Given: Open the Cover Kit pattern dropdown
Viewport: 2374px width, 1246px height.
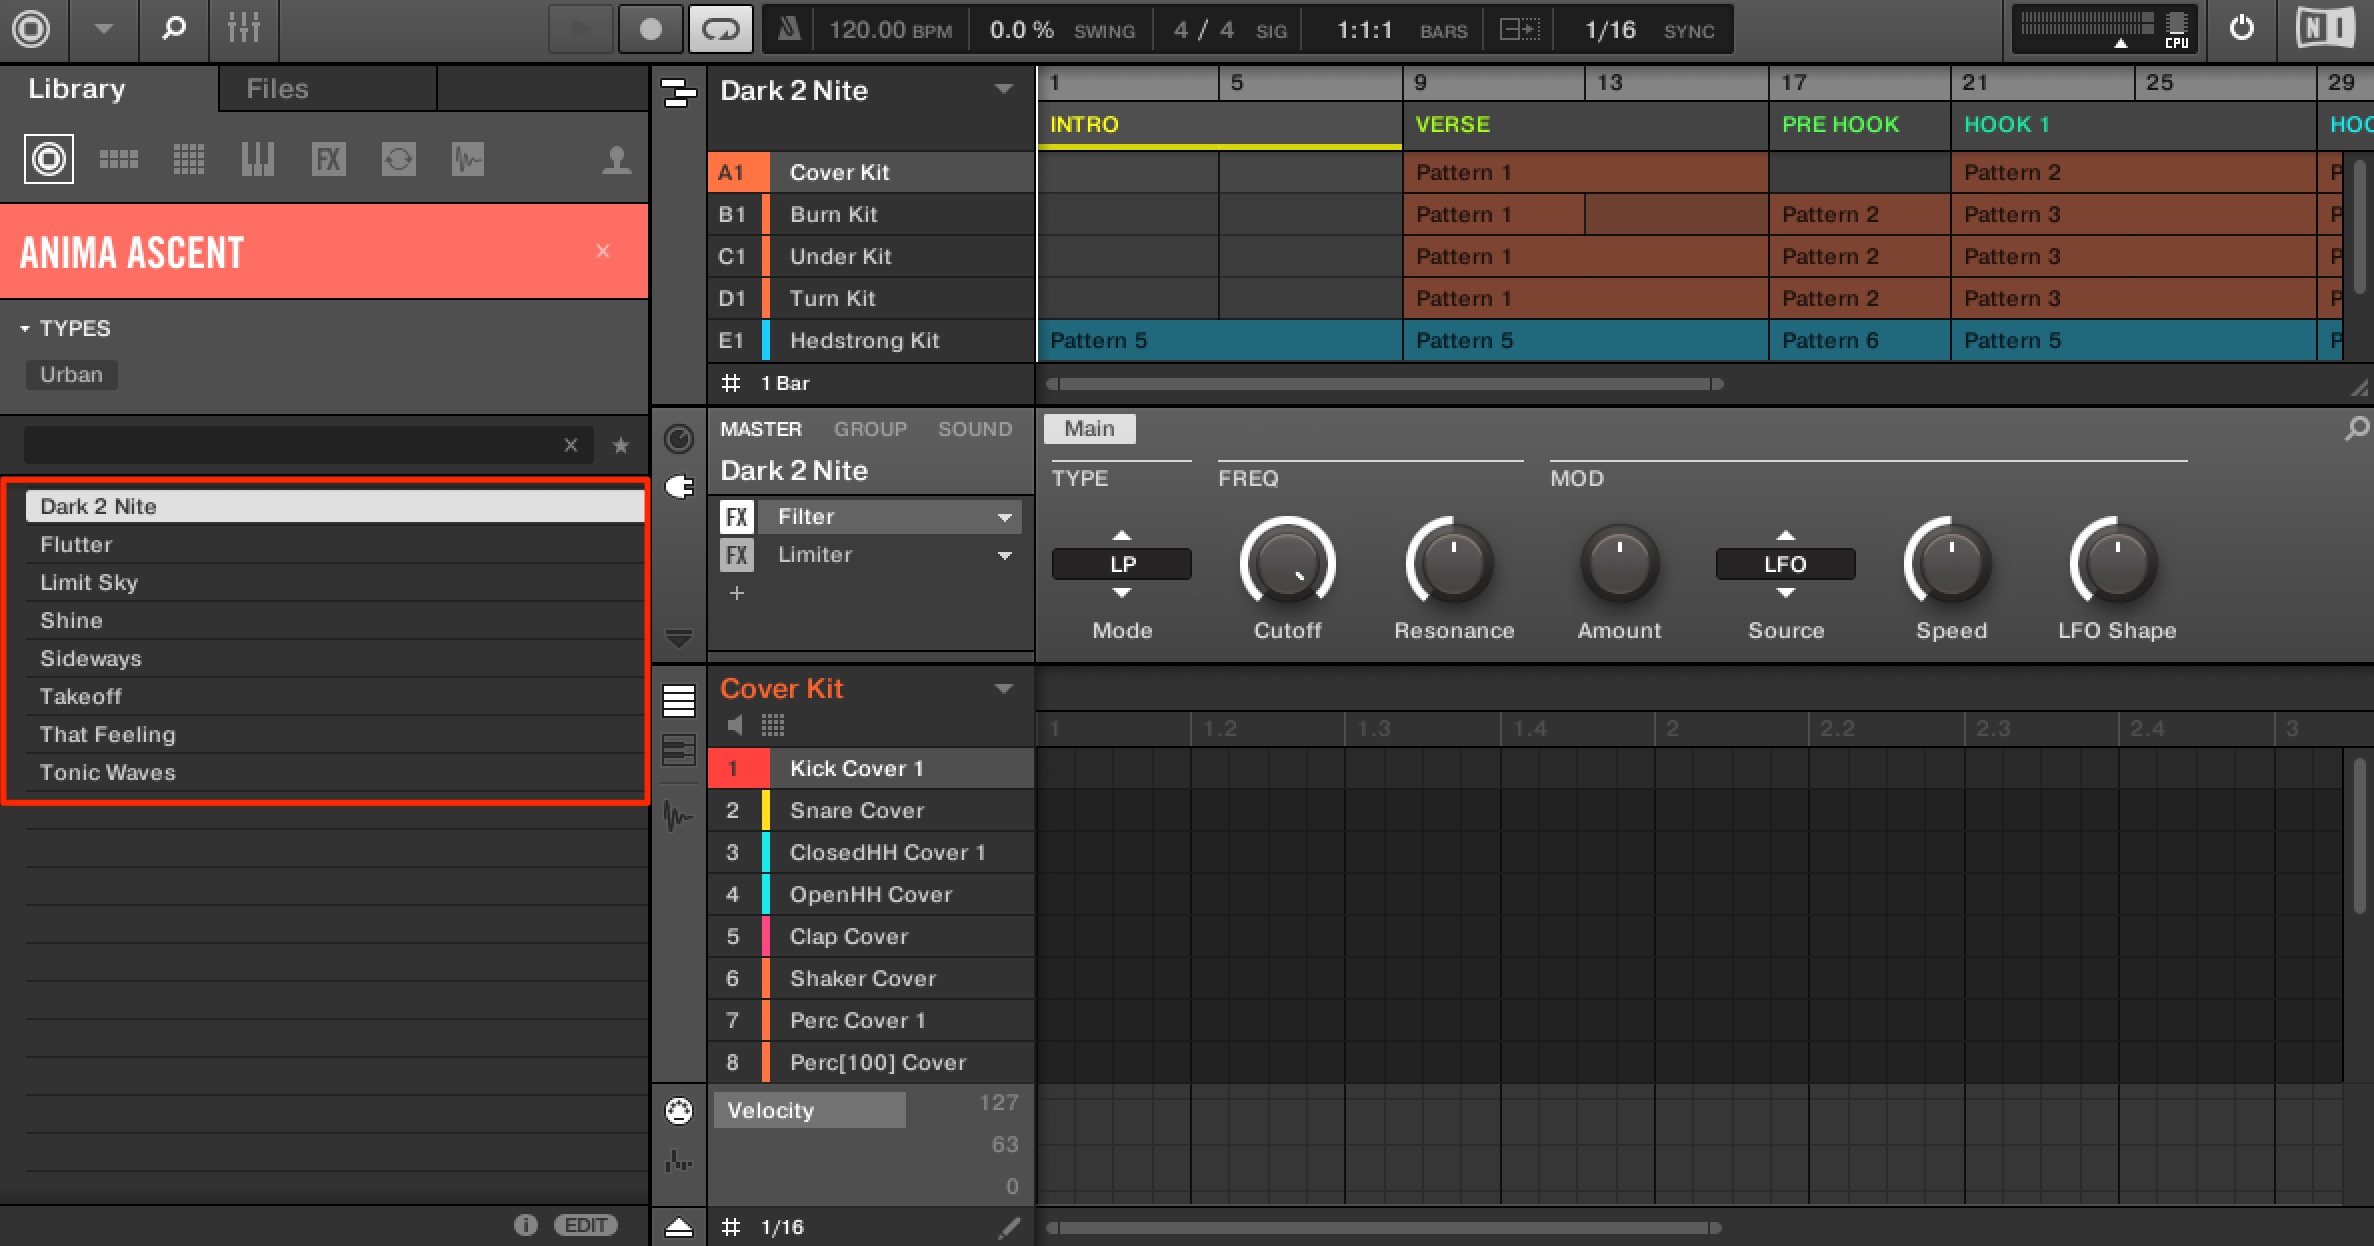Looking at the screenshot, I should (x=1004, y=688).
